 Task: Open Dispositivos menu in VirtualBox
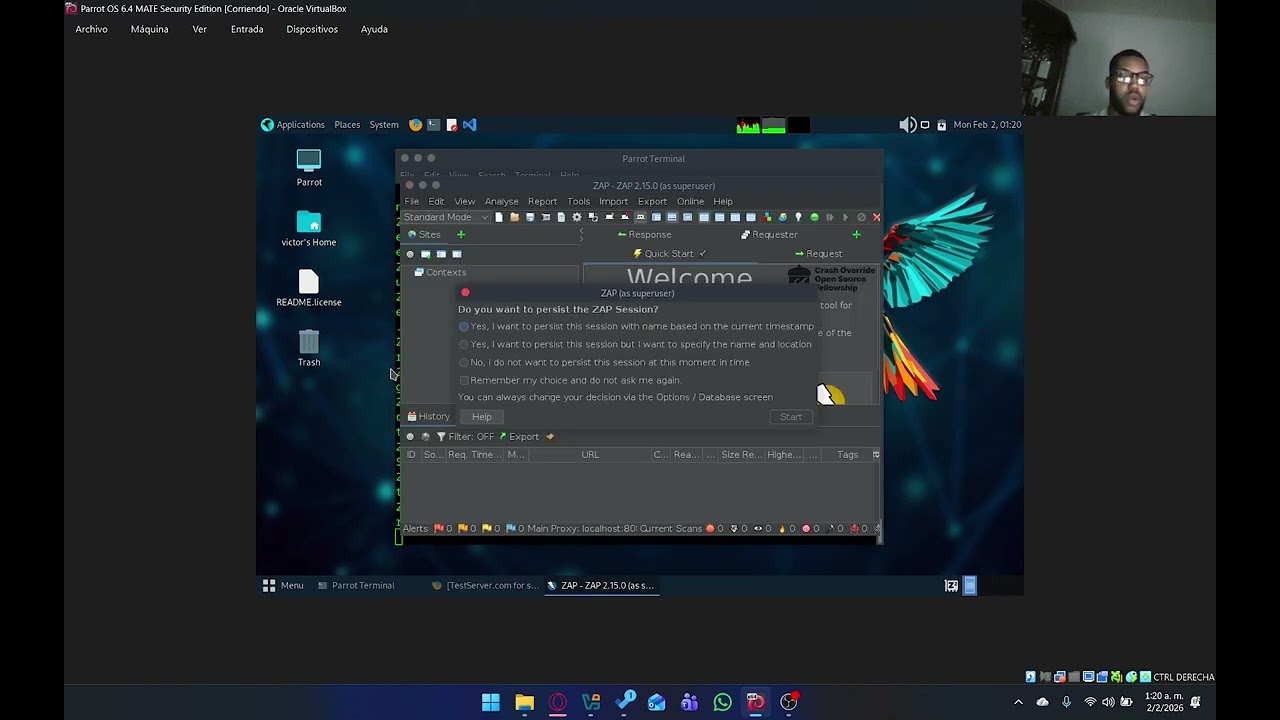point(312,29)
